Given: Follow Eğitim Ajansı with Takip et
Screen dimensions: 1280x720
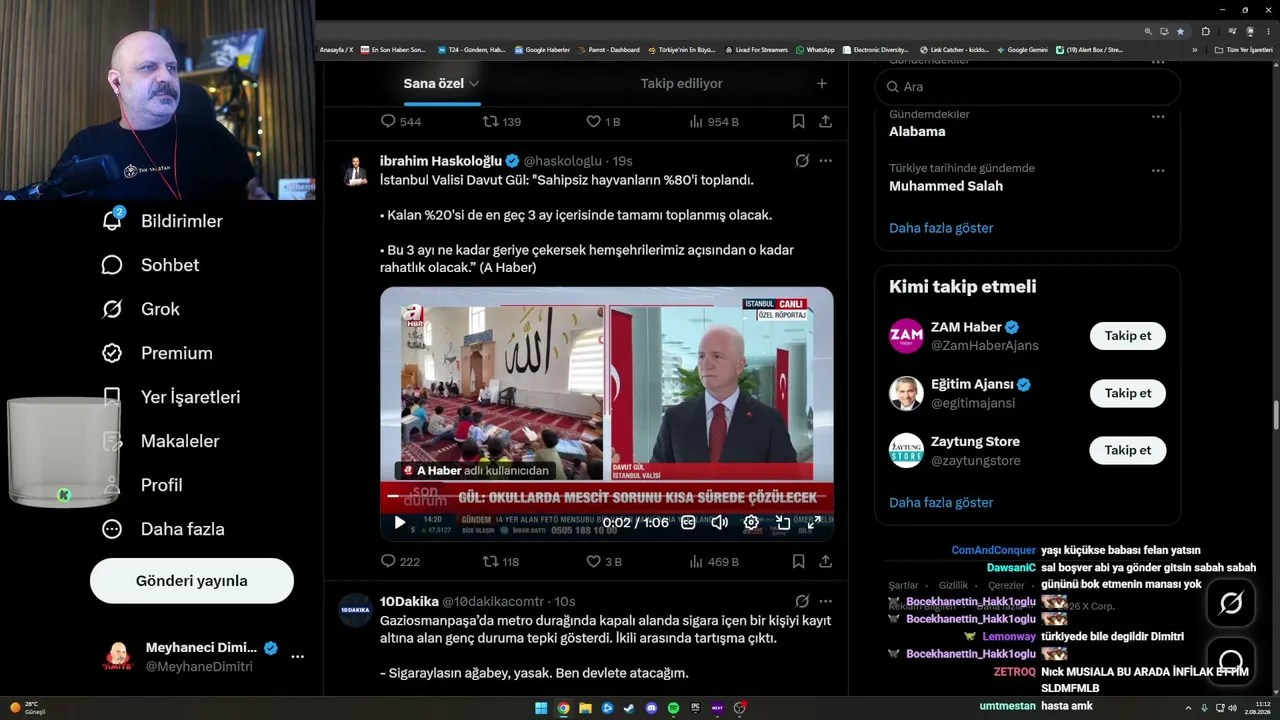Looking at the screenshot, I should click(x=1128, y=393).
